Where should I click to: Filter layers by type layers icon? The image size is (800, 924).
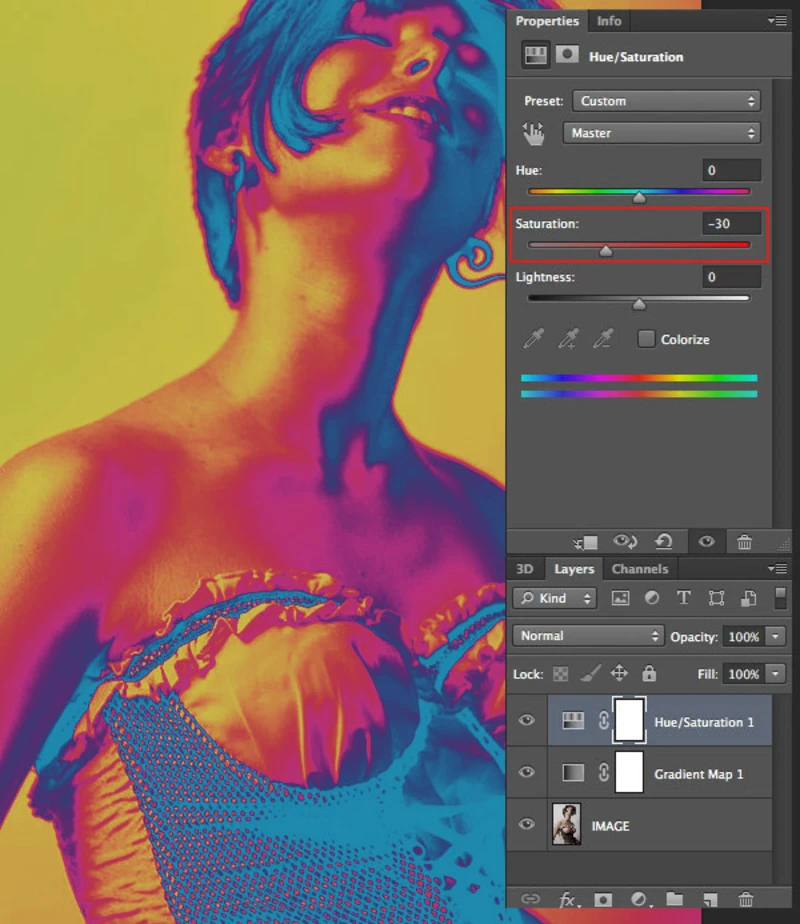point(683,598)
